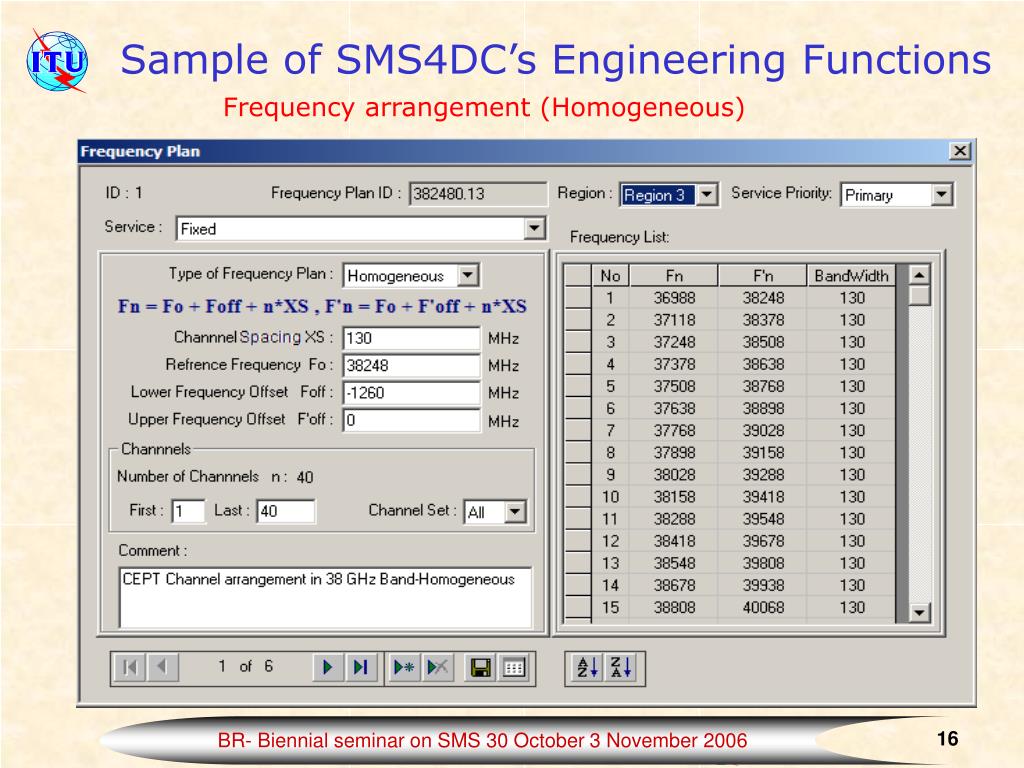Click the No column header
The height and width of the screenshot is (768, 1024).
point(610,276)
